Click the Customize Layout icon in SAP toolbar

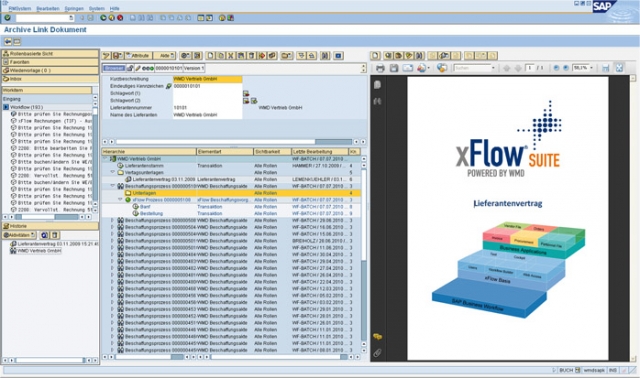(231, 18)
